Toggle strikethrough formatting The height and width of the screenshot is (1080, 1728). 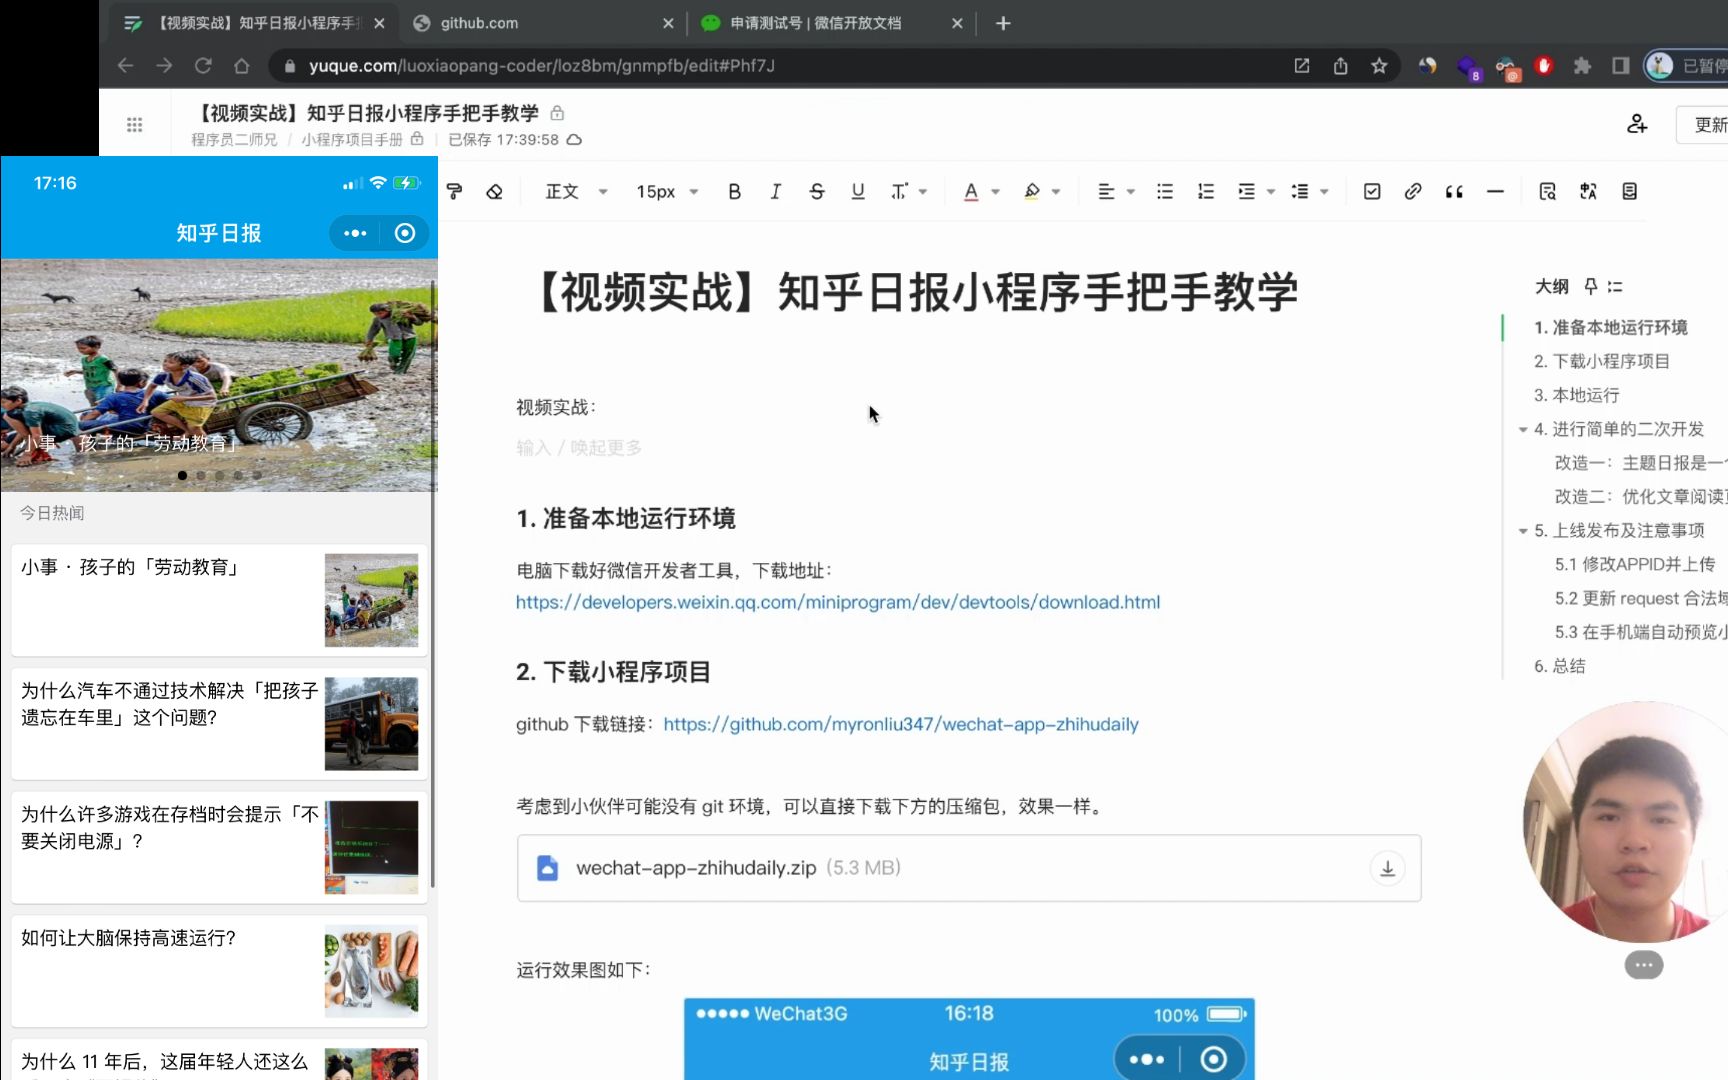(x=817, y=191)
